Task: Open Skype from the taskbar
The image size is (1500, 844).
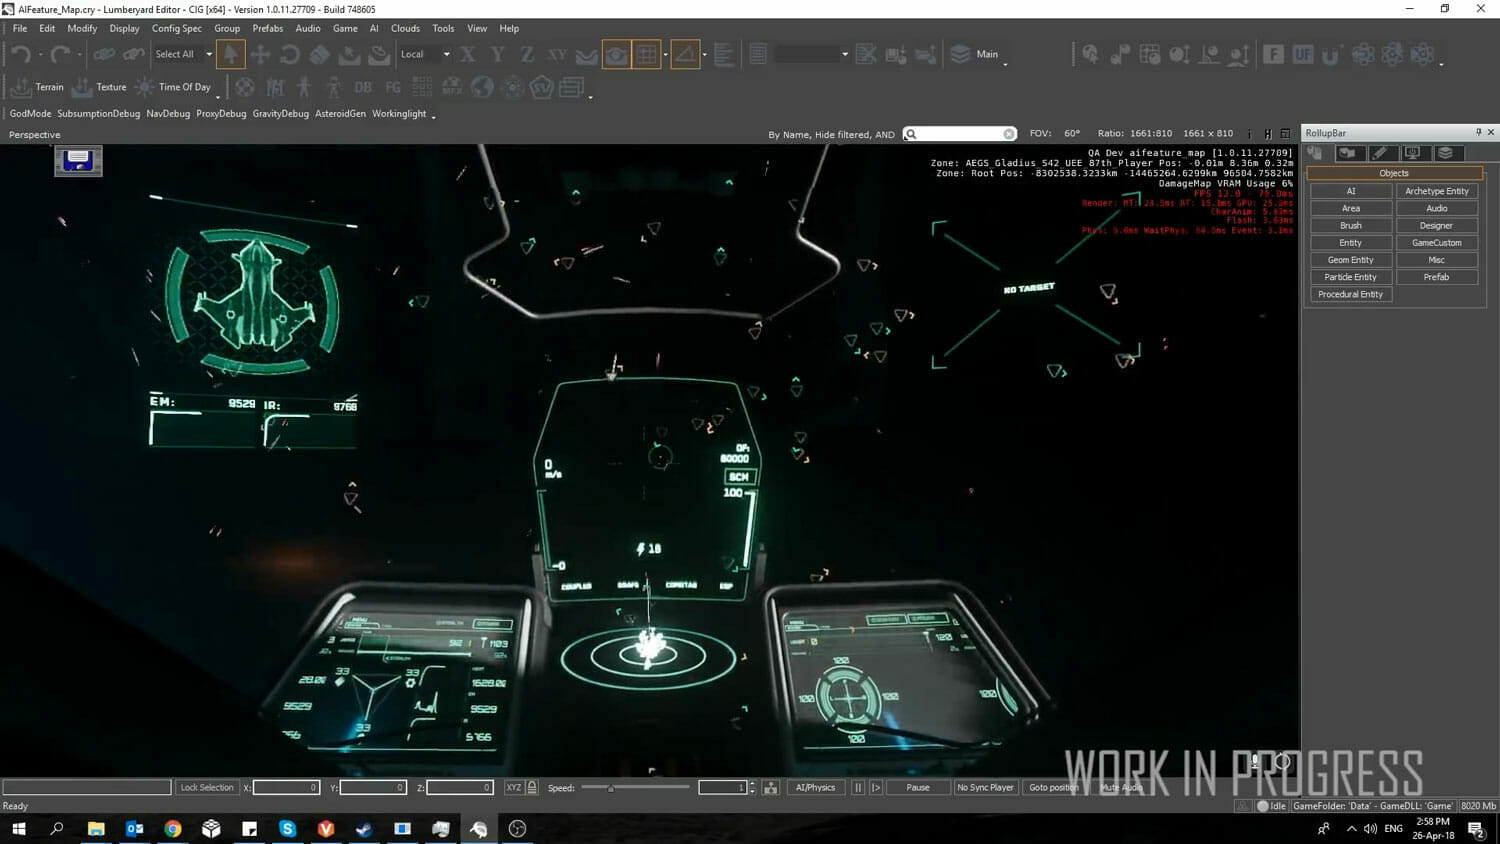Action: (287, 828)
